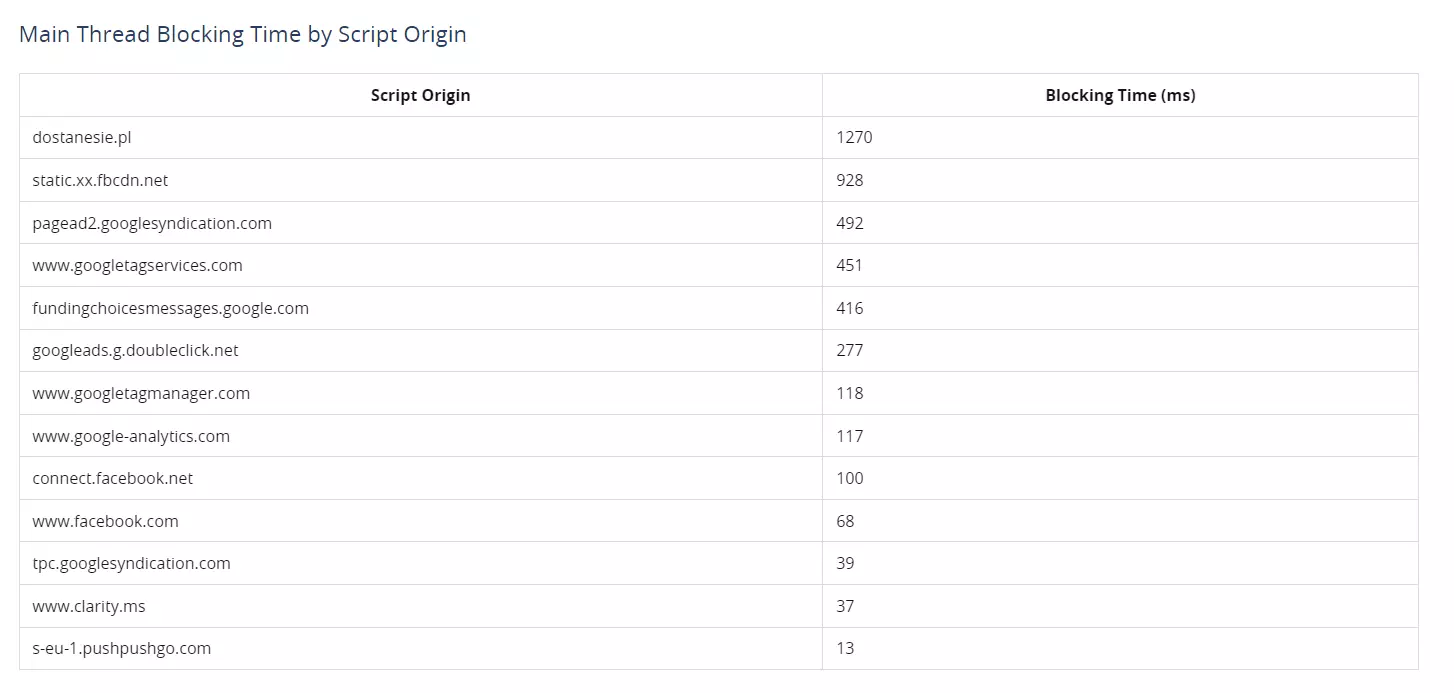This screenshot has width=1454, height=693.
Task: Select the www.google-analytics.com row
Action: 718,436
